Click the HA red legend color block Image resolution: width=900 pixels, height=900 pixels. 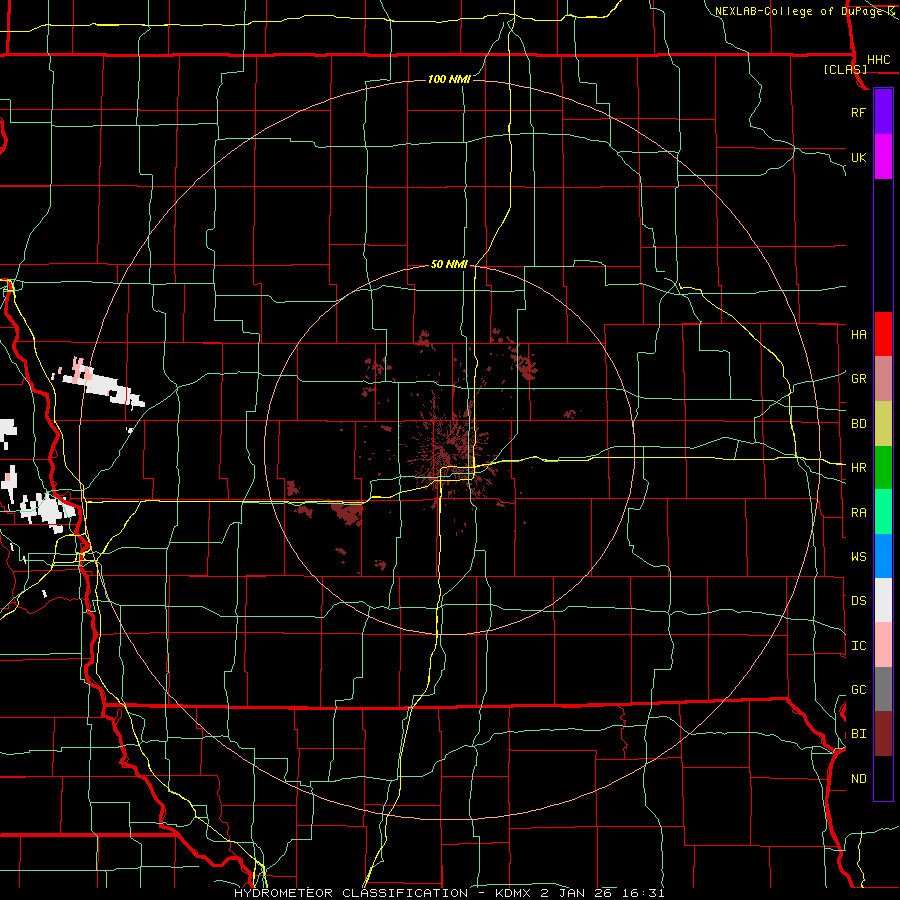pos(883,334)
